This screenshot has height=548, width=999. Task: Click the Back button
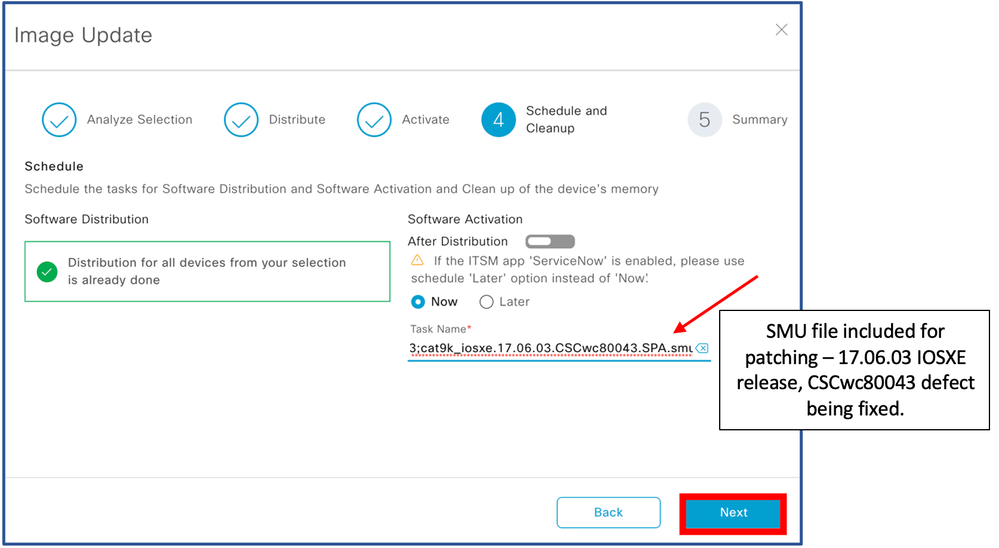[608, 512]
